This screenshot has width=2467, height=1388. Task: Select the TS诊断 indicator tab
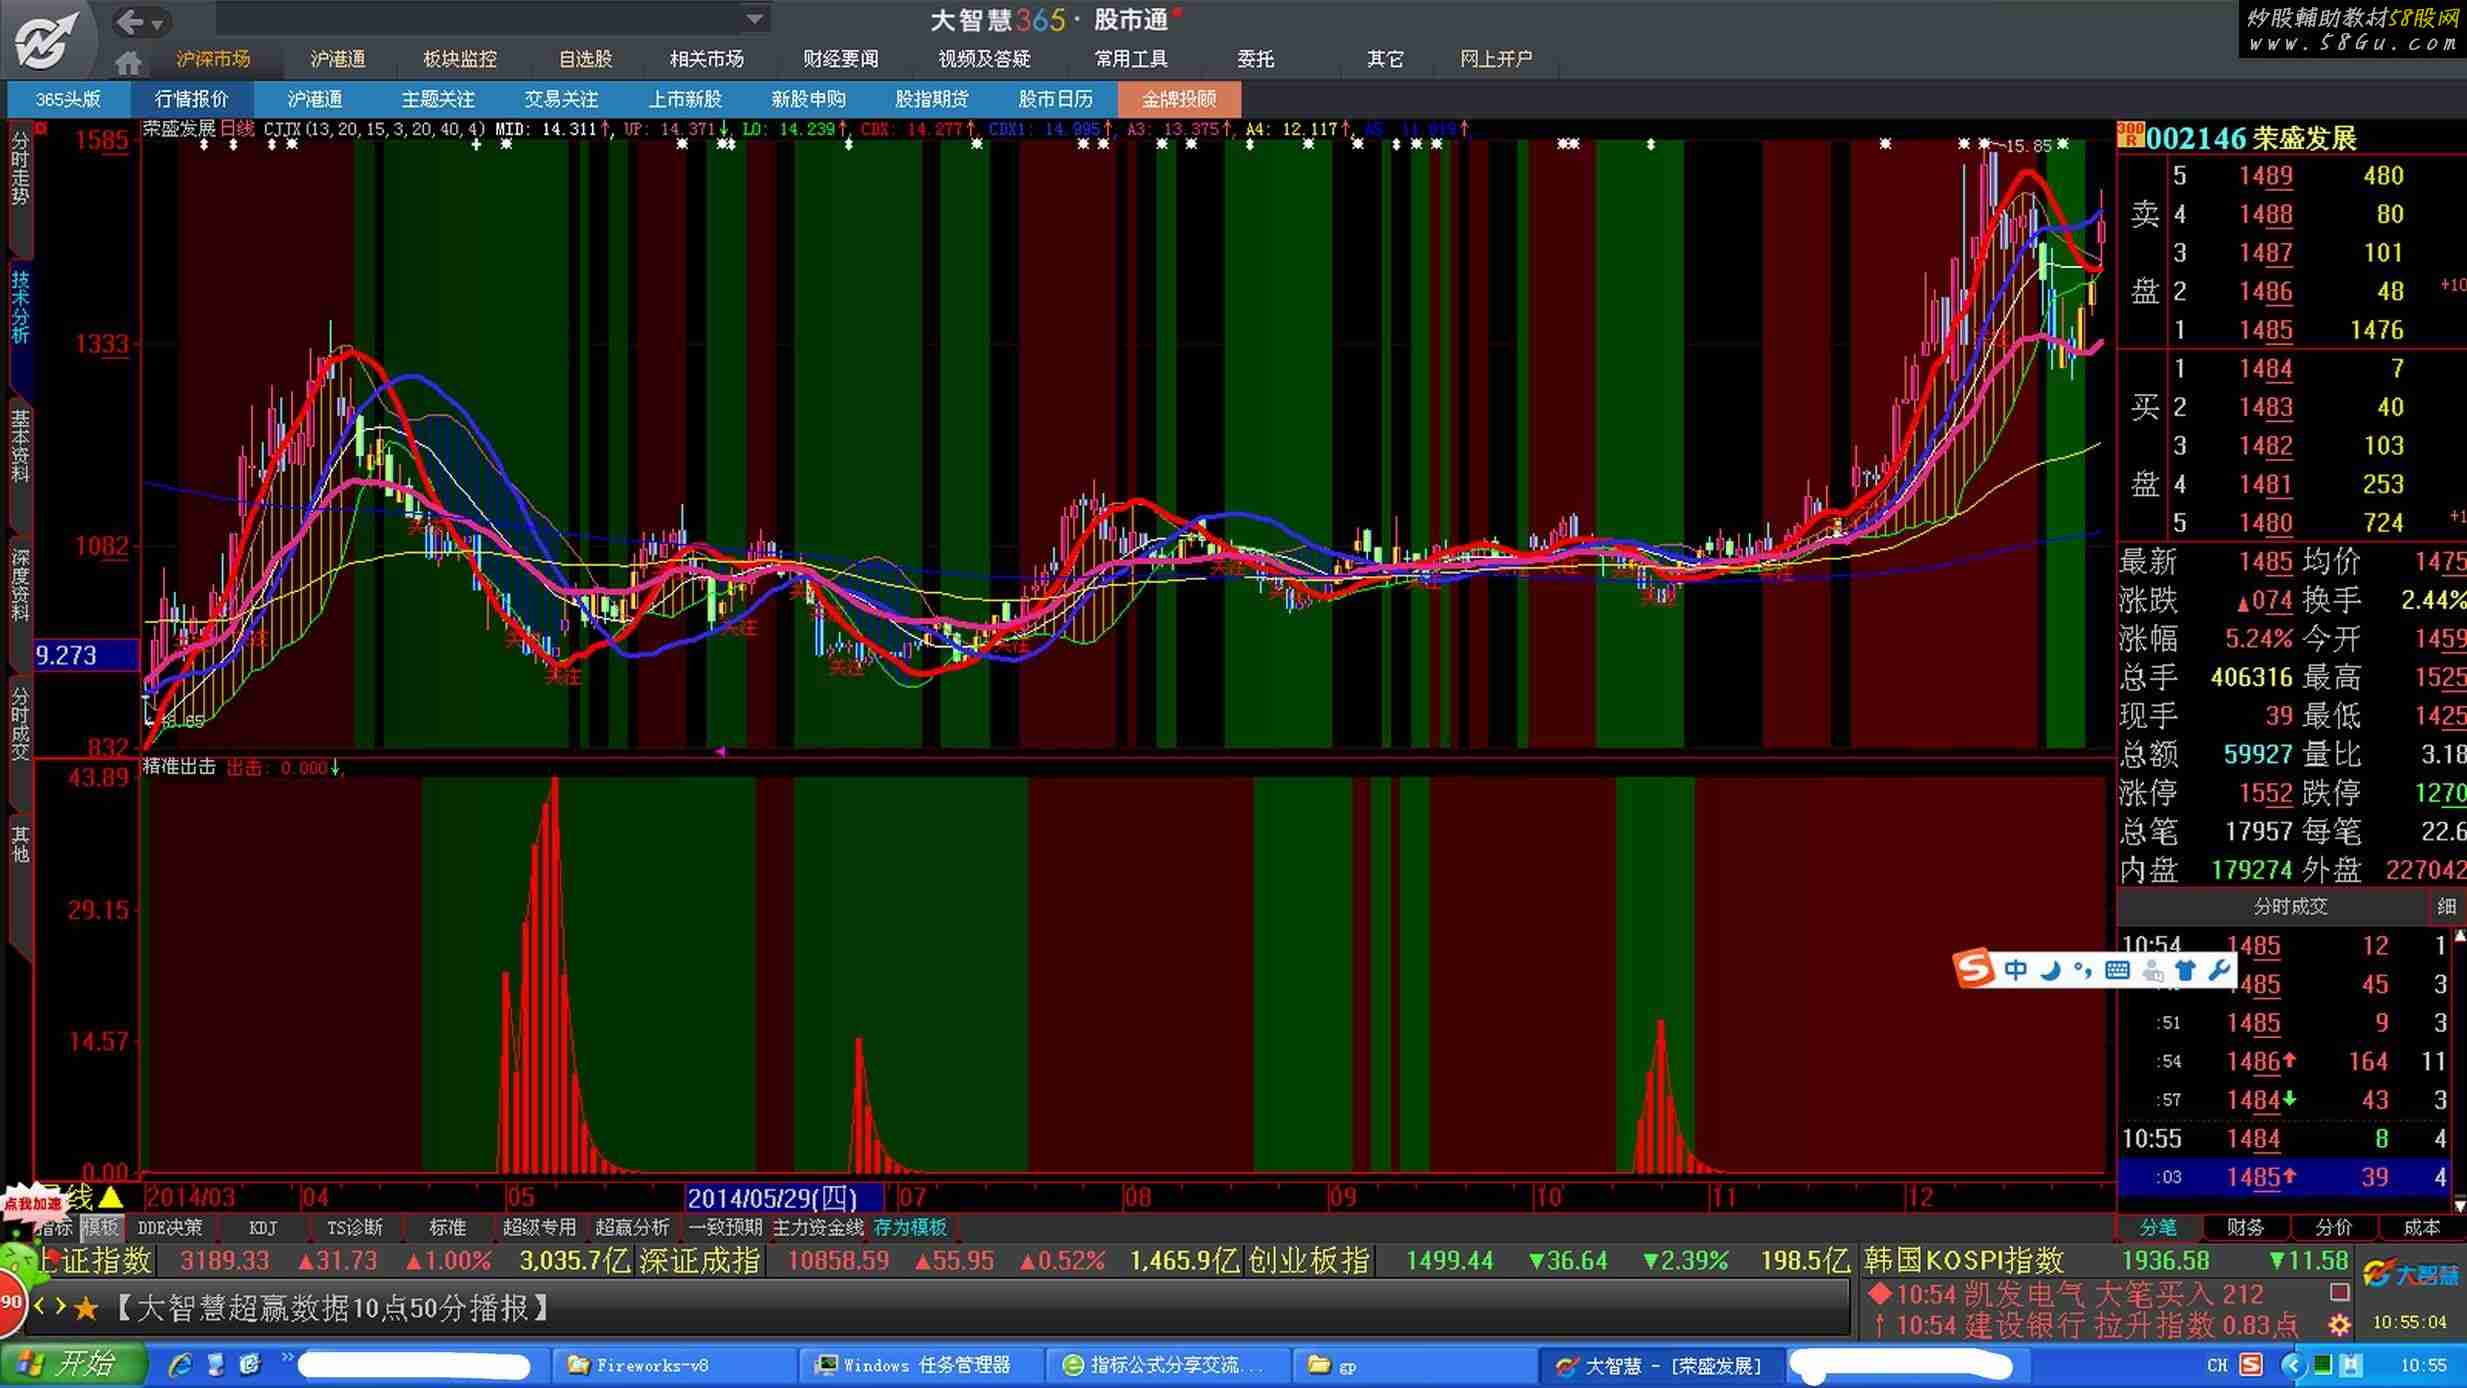(355, 1227)
